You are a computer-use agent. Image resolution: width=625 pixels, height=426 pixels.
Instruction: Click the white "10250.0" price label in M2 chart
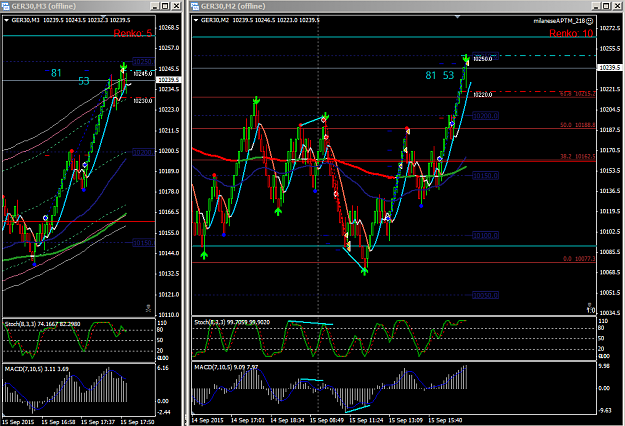483,59
